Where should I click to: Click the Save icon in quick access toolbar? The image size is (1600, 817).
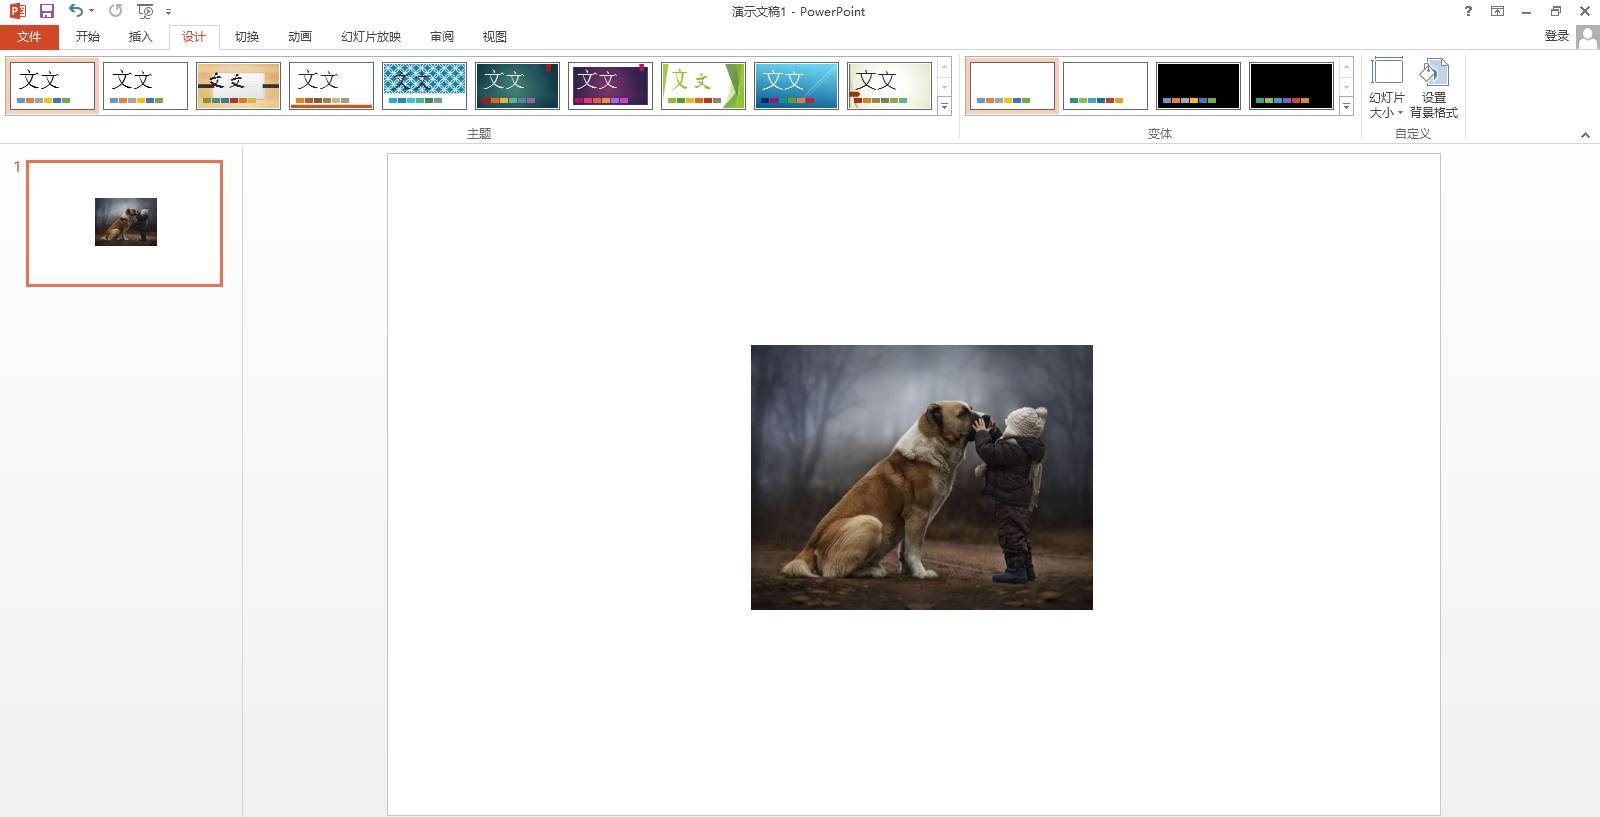47,11
